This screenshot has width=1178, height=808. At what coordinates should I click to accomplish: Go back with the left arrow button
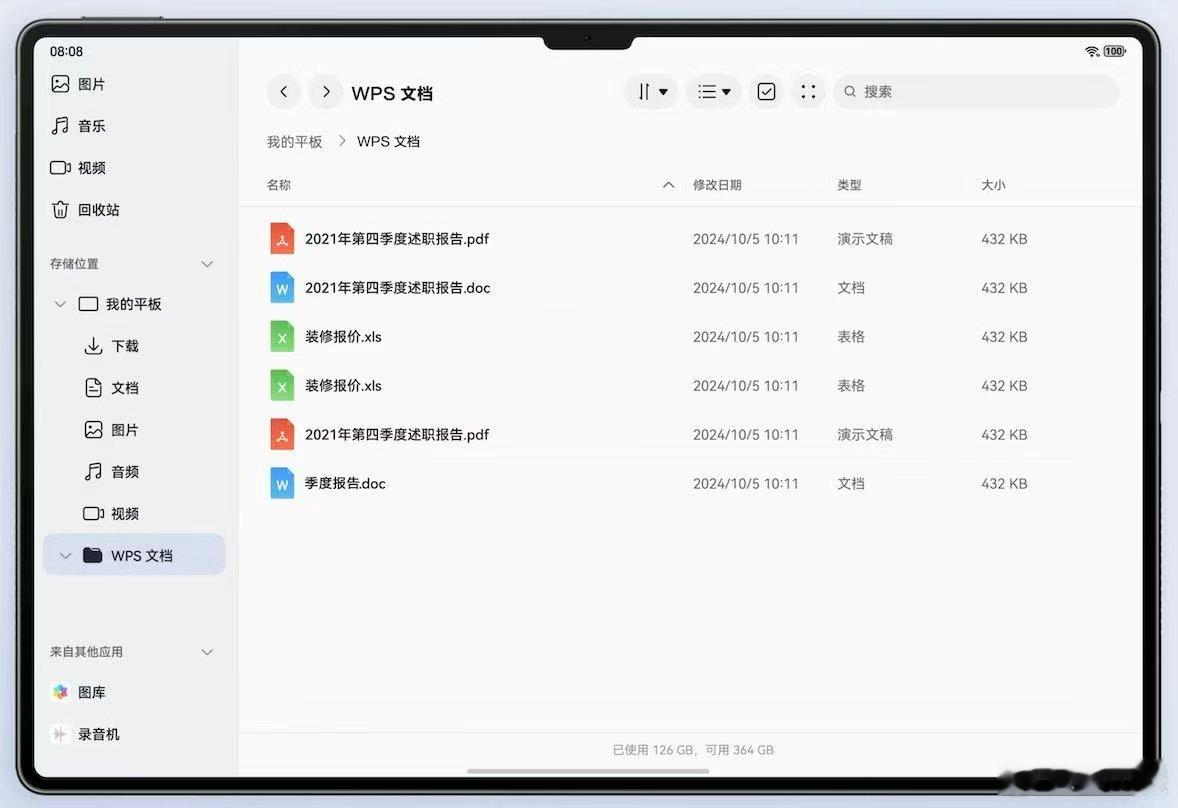coord(283,92)
